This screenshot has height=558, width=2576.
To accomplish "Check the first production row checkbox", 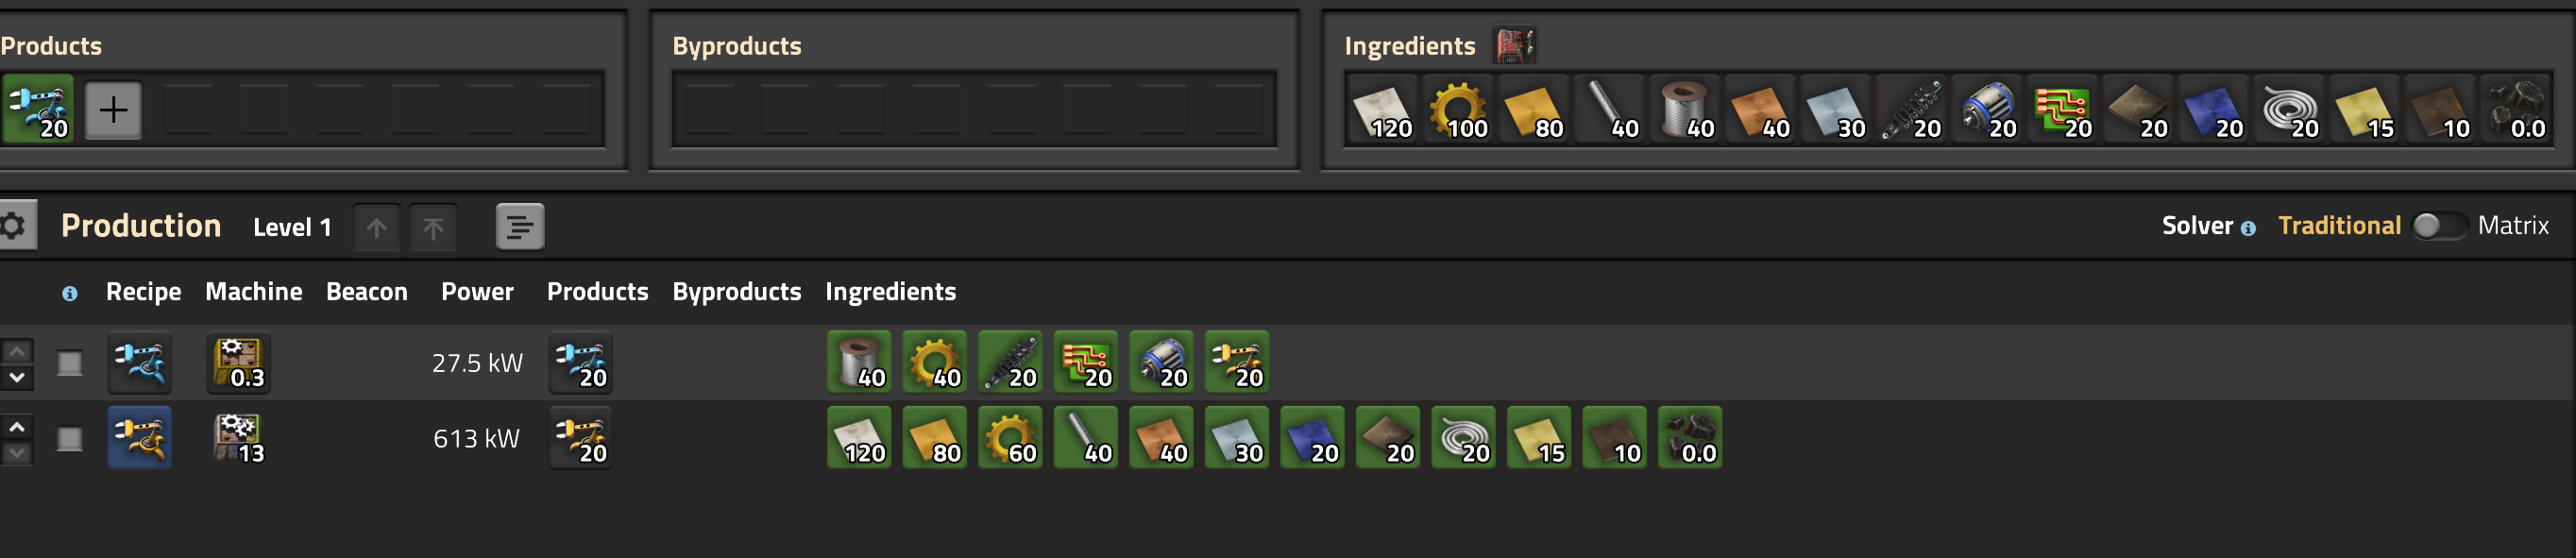I will 69,363.
